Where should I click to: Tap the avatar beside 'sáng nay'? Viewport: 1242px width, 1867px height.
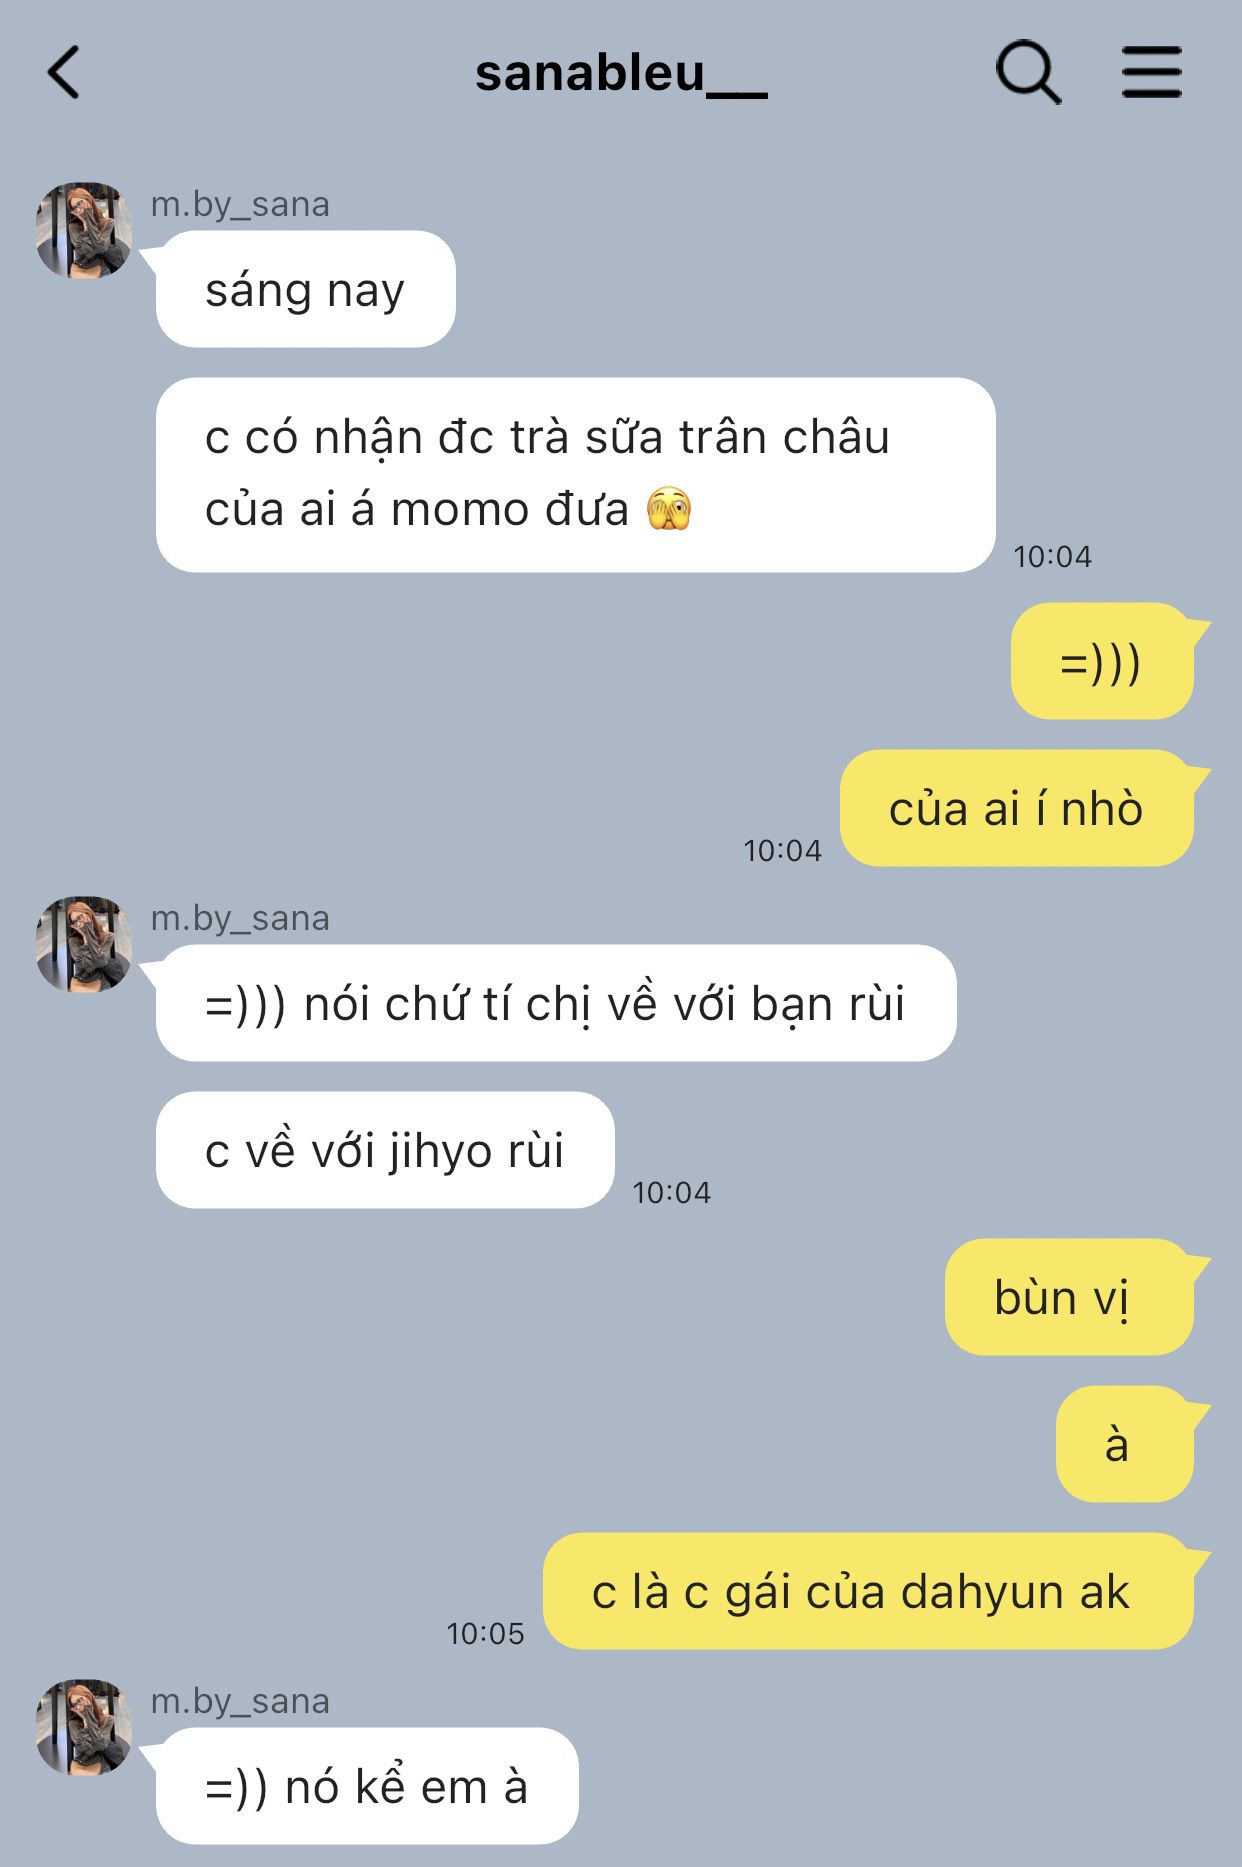pos(84,230)
